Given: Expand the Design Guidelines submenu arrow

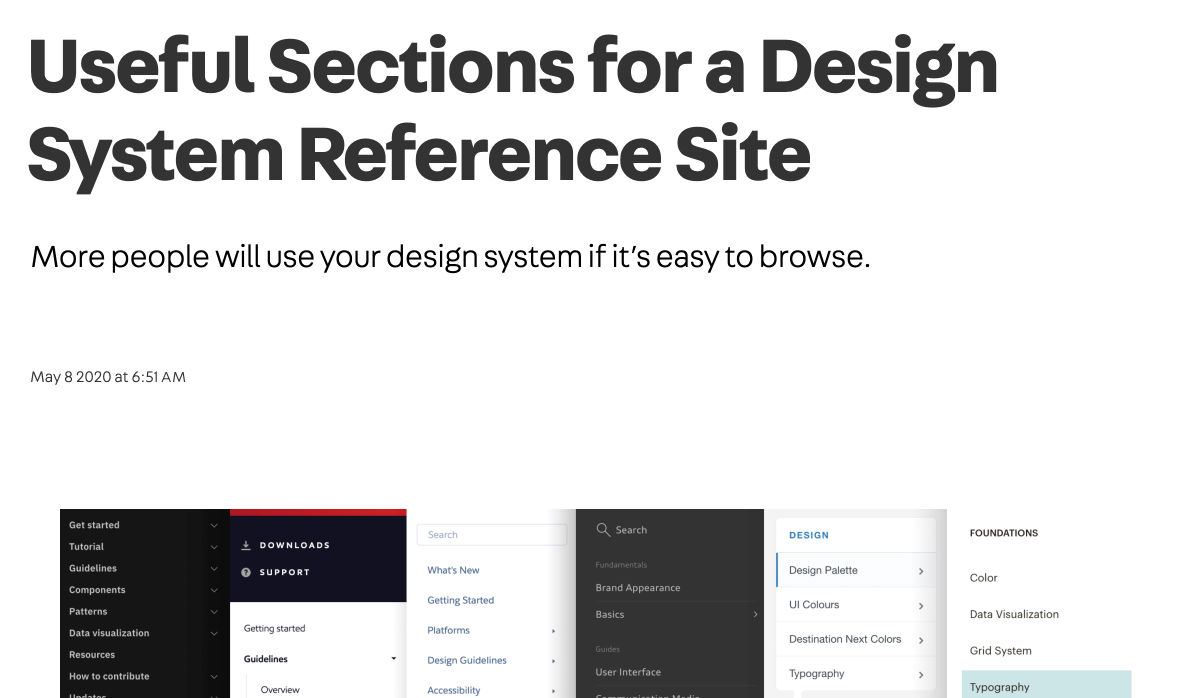Looking at the screenshot, I should click(x=553, y=661).
